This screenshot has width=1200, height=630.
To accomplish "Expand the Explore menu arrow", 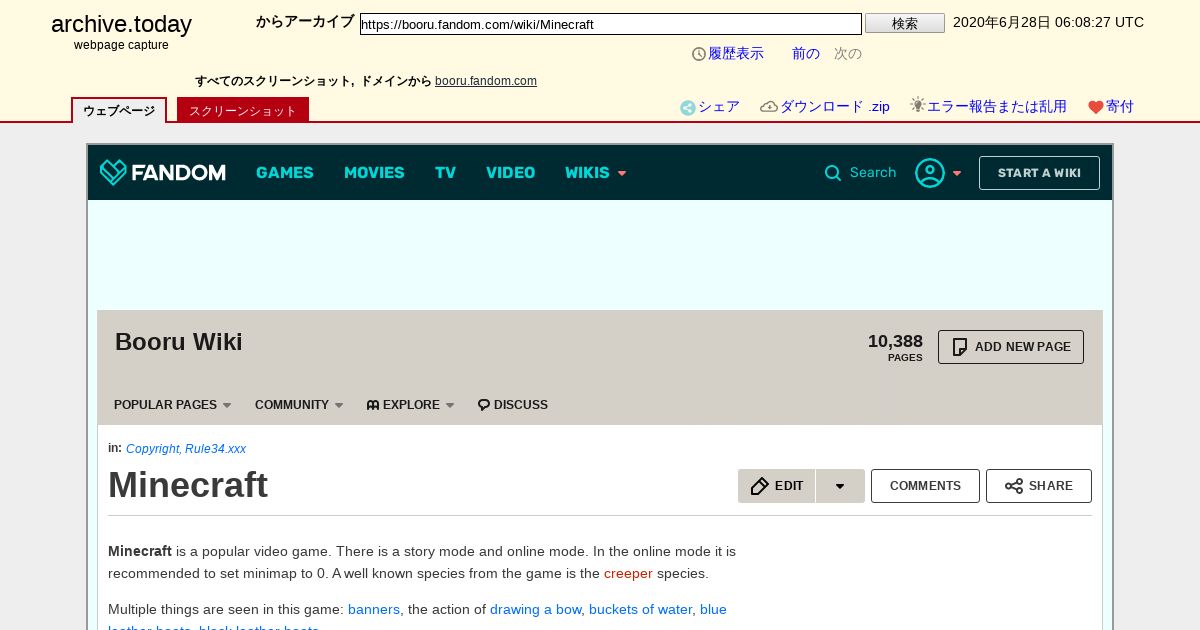I will [x=450, y=406].
